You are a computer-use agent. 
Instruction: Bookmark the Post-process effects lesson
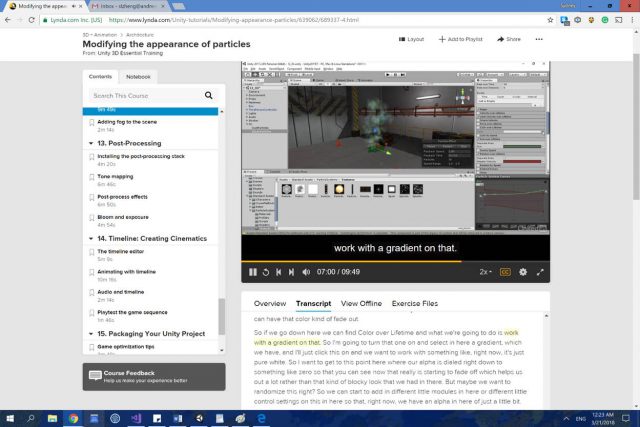click(x=91, y=197)
